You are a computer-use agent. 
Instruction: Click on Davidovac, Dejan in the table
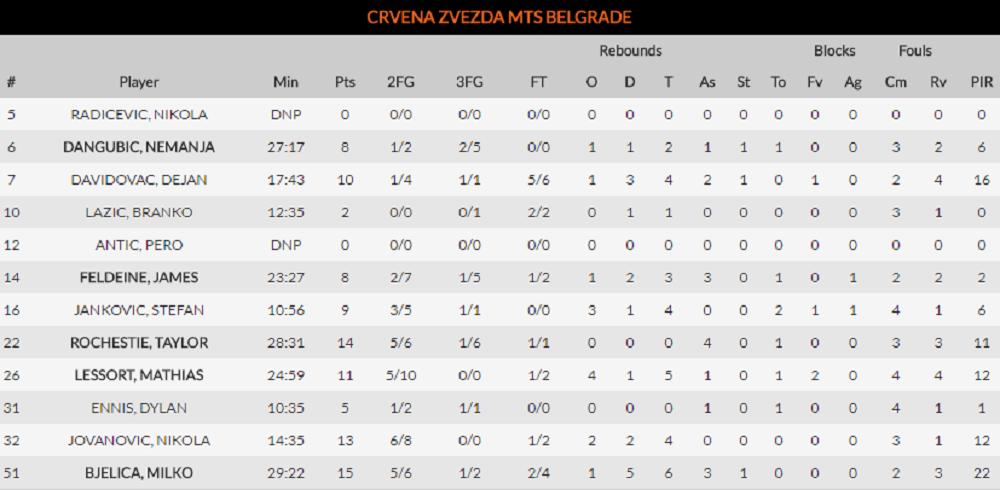pos(139,180)
